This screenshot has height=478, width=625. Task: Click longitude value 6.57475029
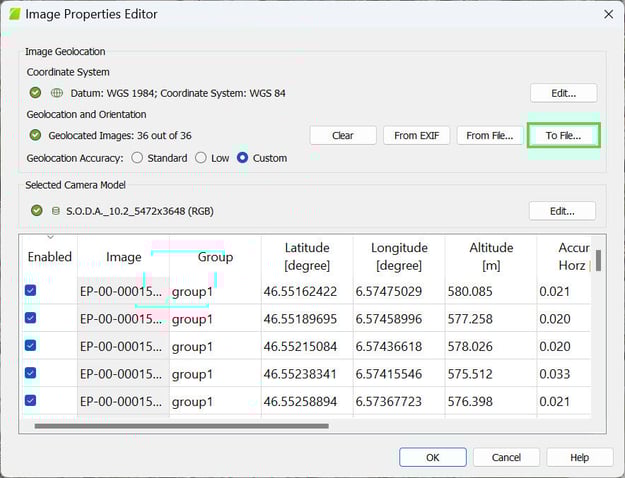tap(389, 291)
